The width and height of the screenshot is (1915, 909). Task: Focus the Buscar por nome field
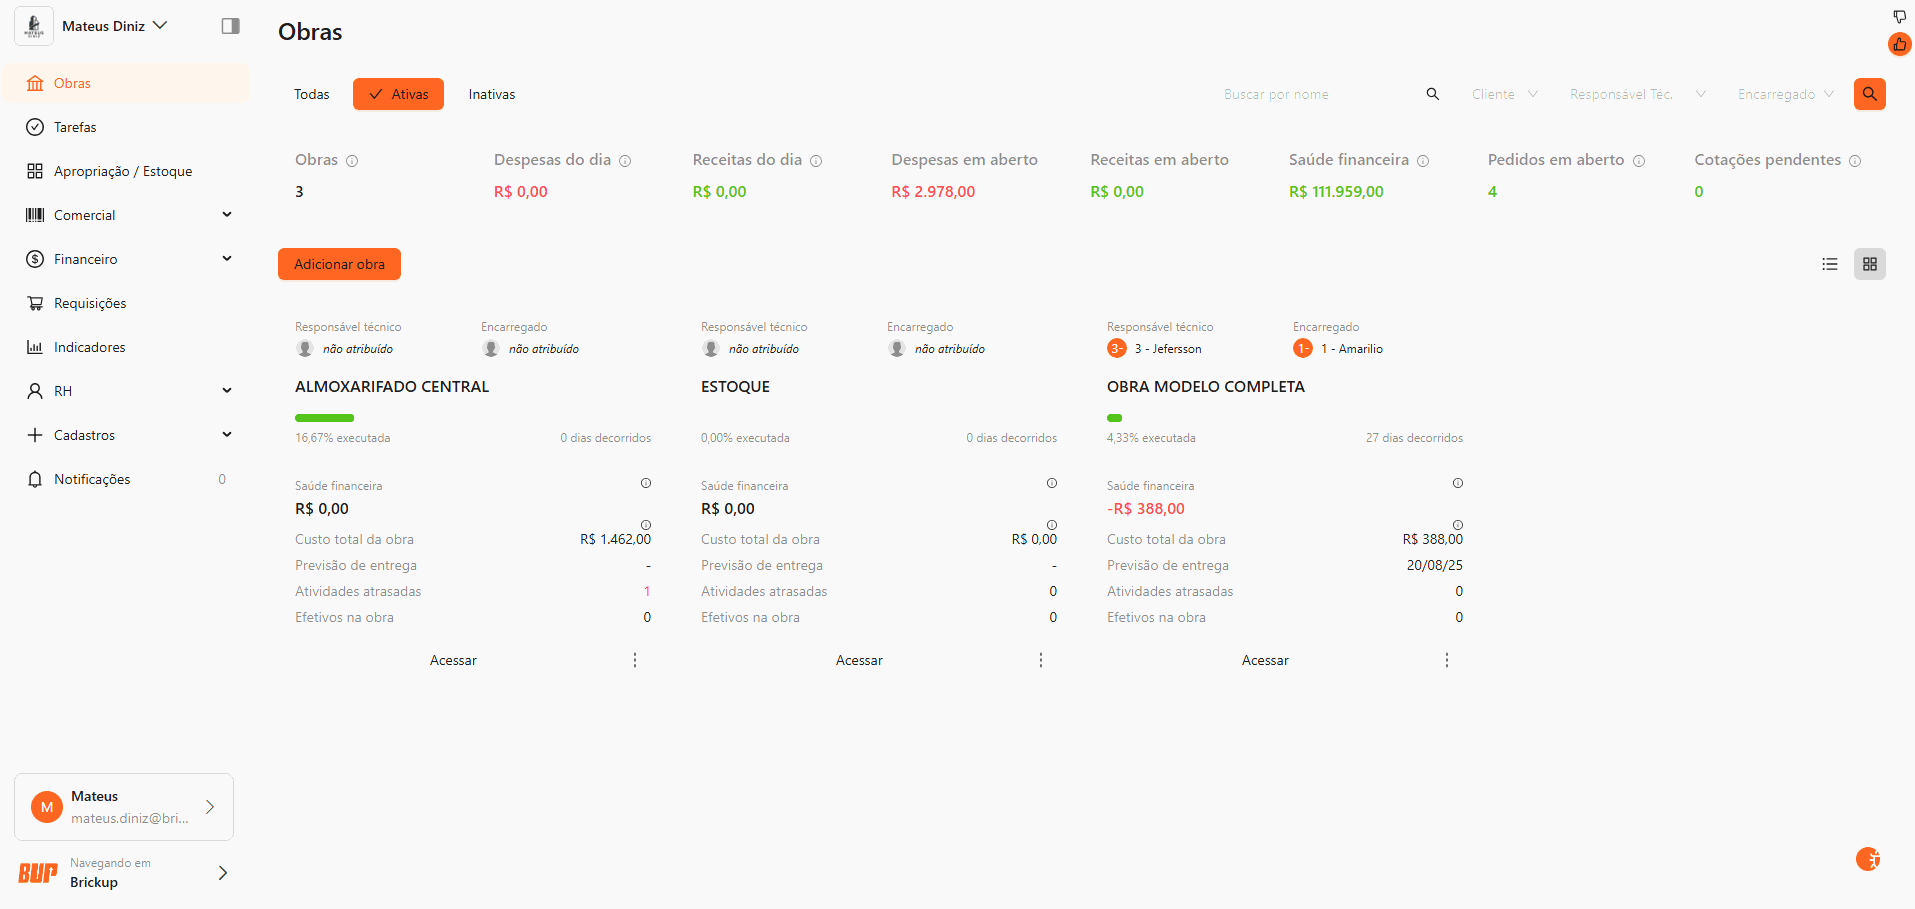tap(1318, 94)
